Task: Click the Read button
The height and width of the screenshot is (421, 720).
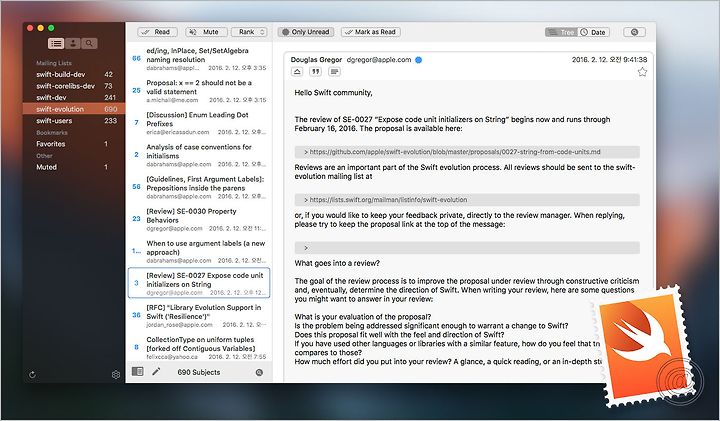Action: [157, 32]
